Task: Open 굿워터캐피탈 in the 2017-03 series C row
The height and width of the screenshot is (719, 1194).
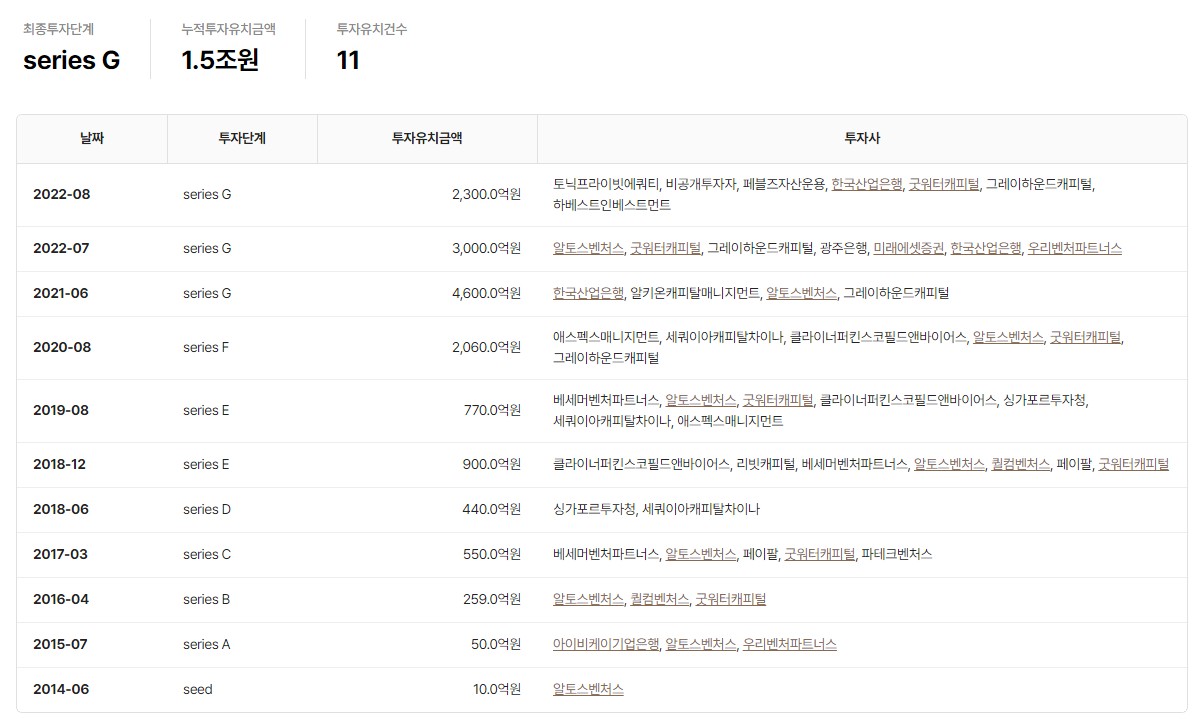Action: point(820,554)
